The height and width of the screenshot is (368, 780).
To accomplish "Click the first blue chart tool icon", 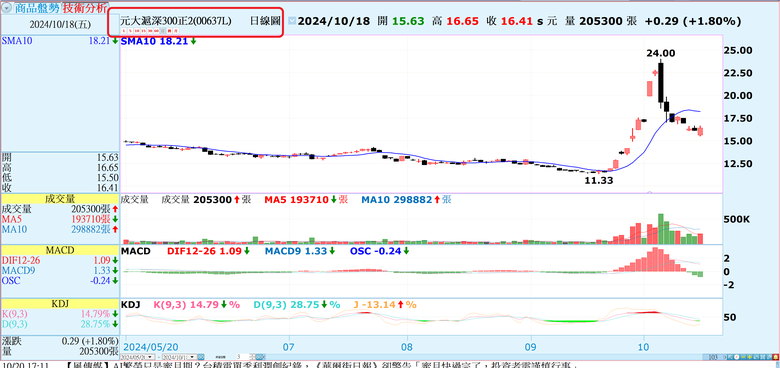I will [x=730, y=357].
